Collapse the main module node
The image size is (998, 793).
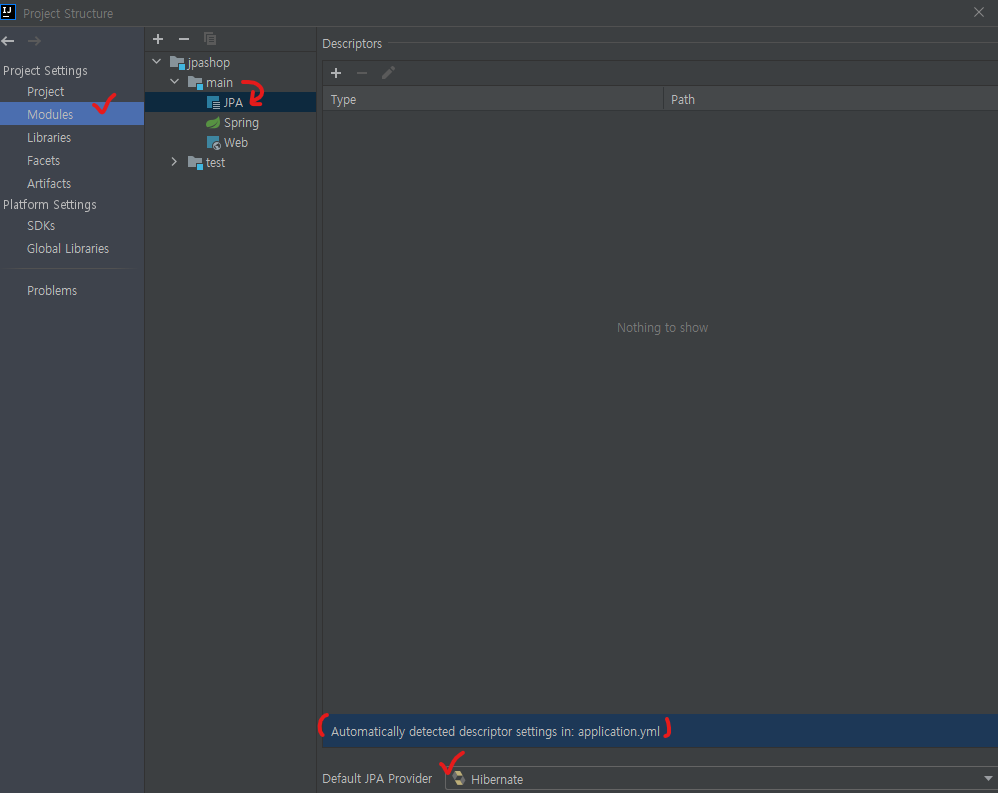tap(174, 82)
